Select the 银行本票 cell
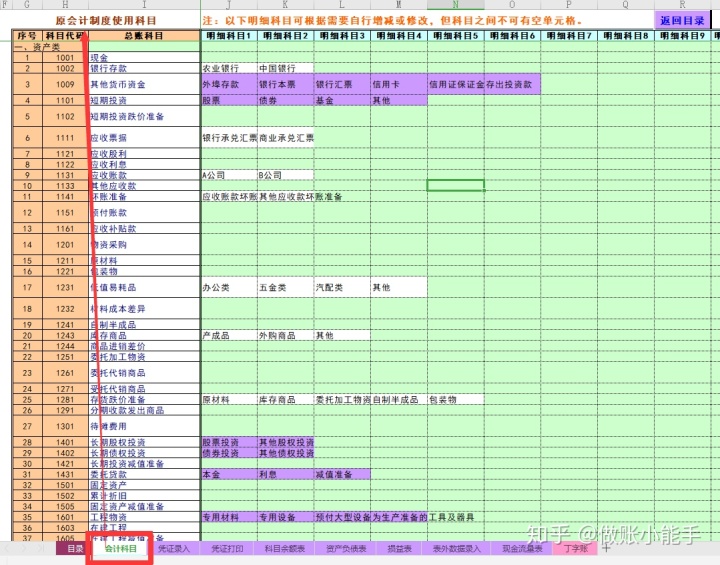The width and height of the screenshot is (720, 565). (x=286, y=84)
